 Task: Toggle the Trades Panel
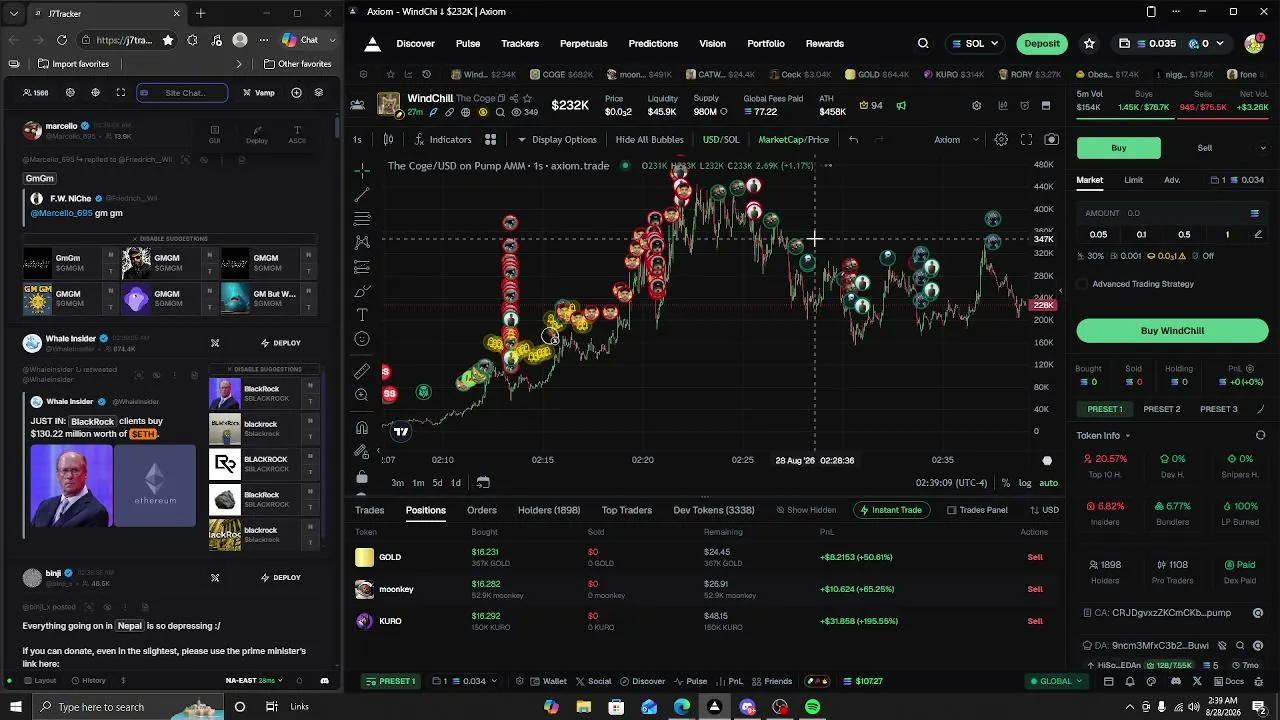click(977, 510)
